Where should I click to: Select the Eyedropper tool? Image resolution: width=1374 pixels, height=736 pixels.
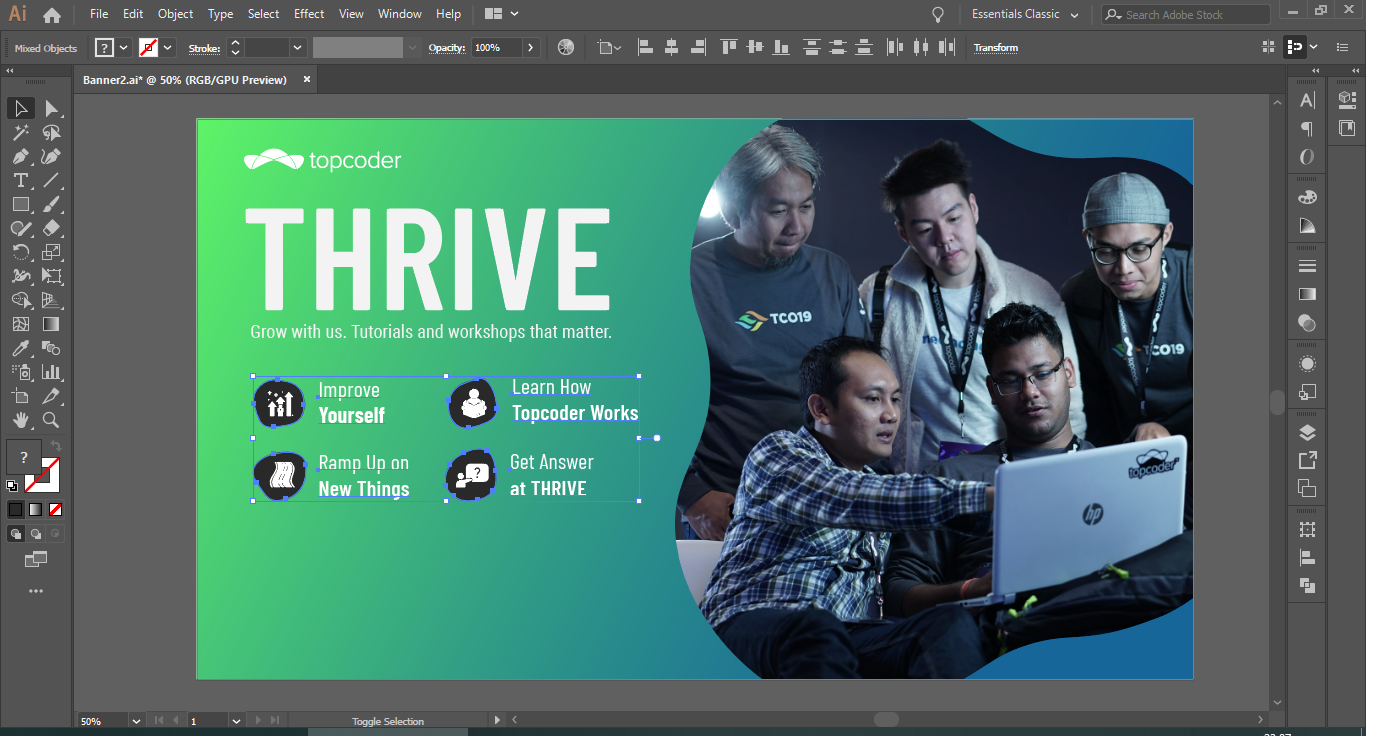click(20, 348)
